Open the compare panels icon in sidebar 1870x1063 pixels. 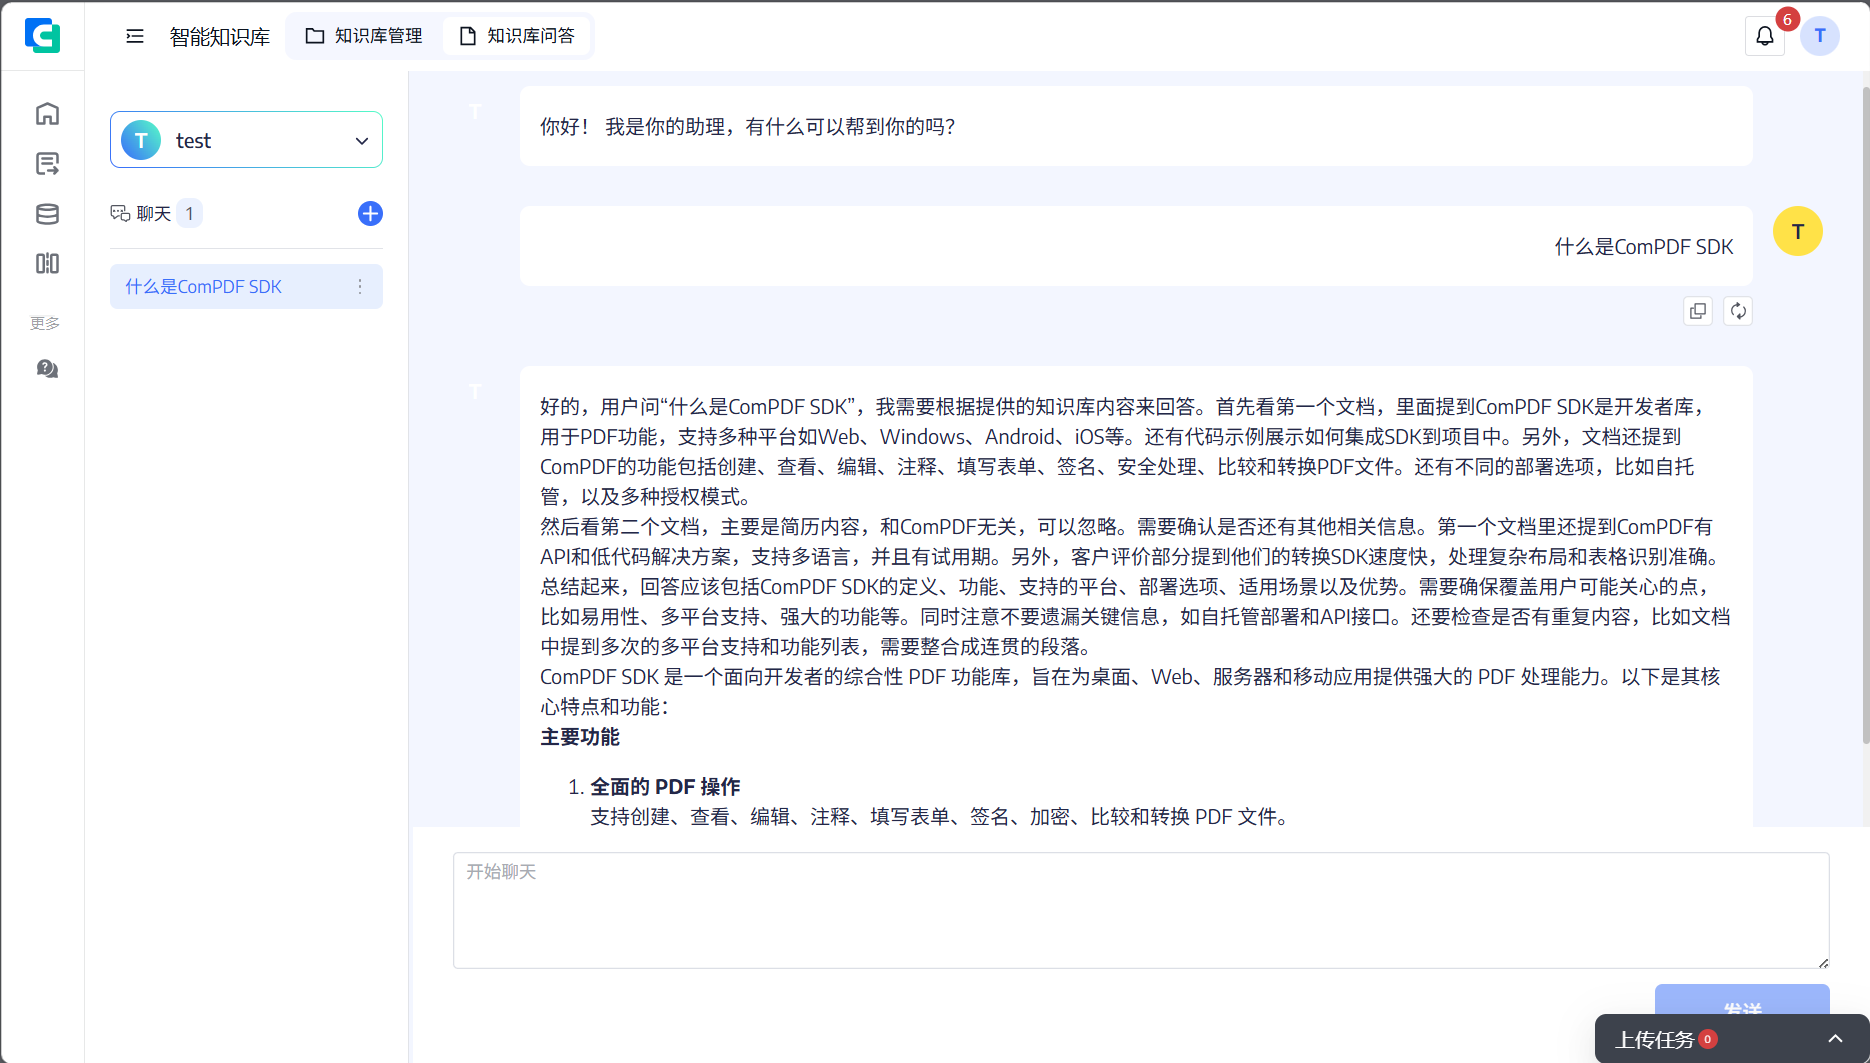47,263
